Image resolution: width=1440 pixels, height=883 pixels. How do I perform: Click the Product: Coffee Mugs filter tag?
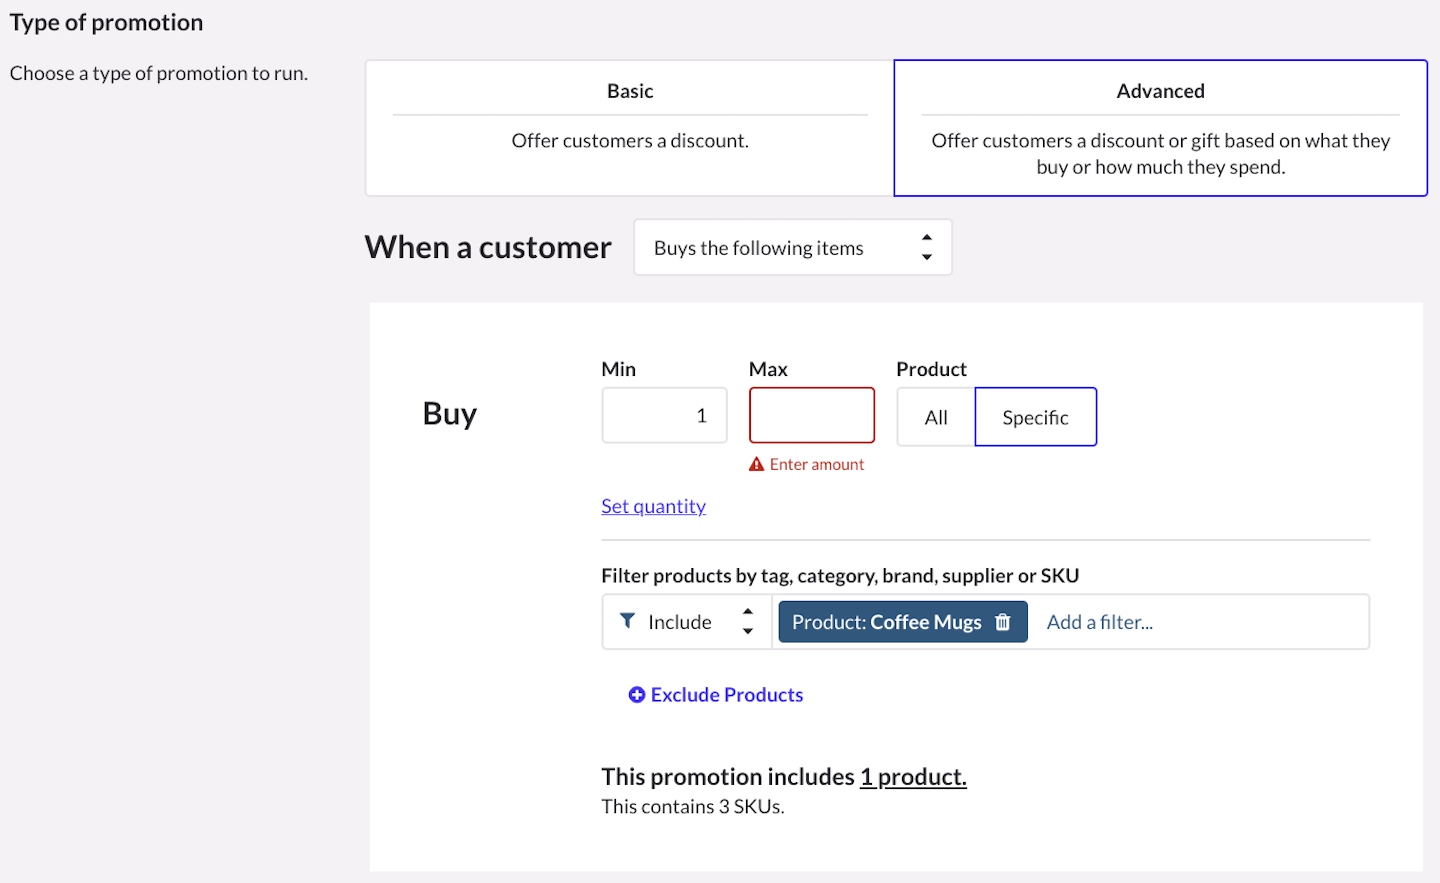coord(903,622)
